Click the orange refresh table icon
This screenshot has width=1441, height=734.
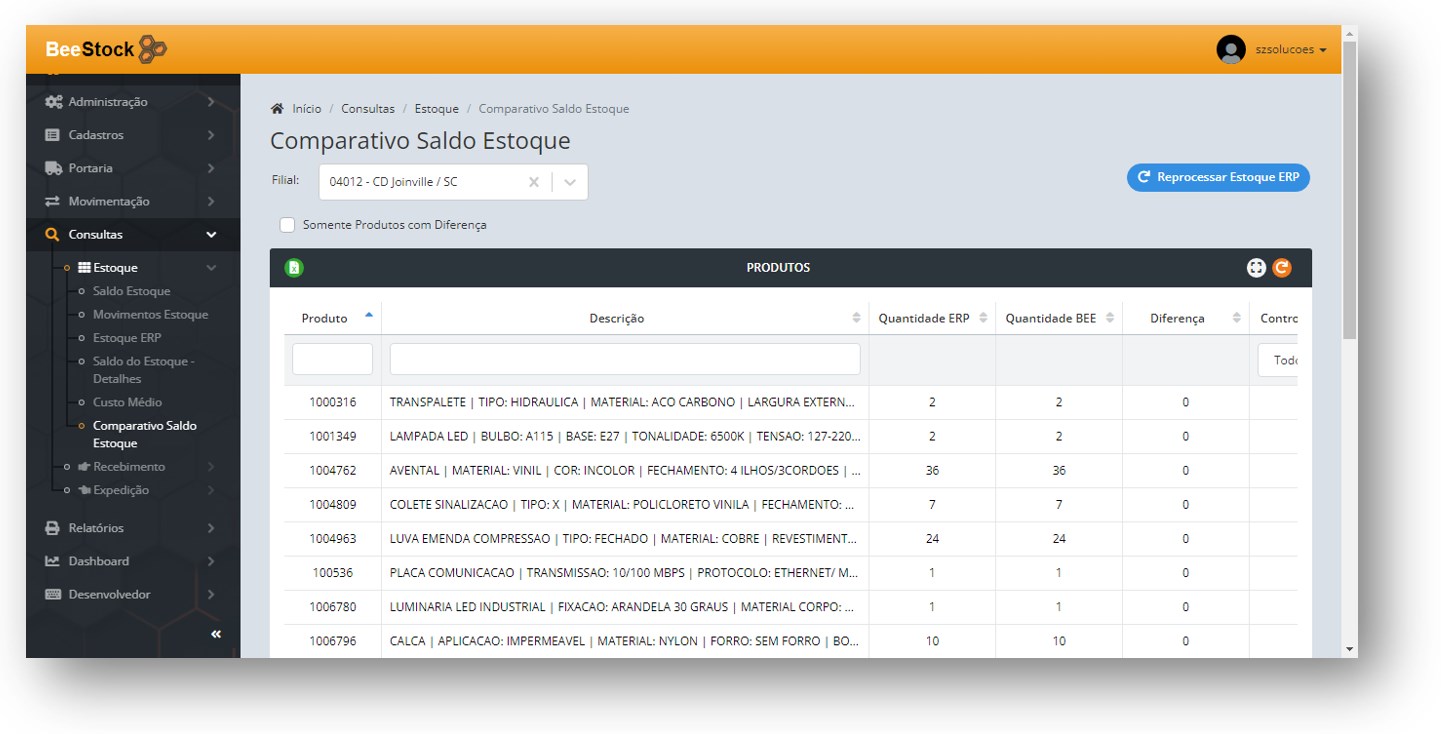click(x=1282, y=268)
